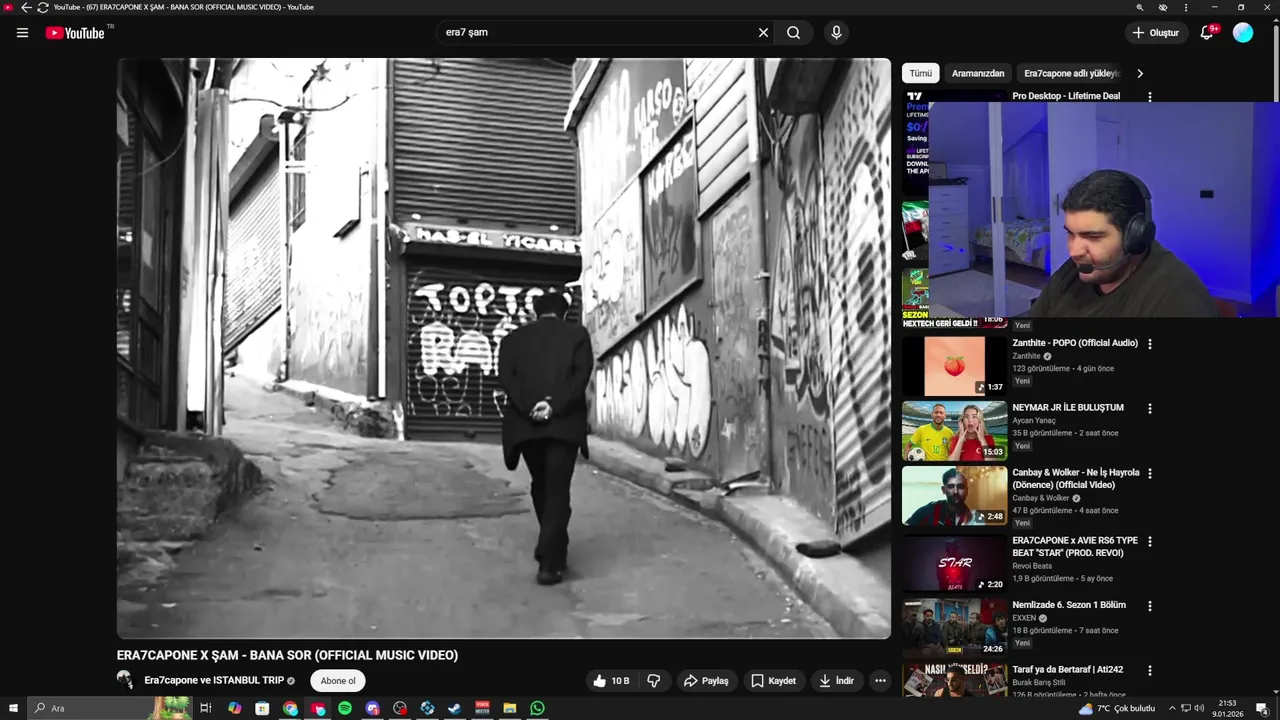Launch Copilot from taskbar
The image size is (1280, 720).
pyautogui.click(x=235, y=708)
